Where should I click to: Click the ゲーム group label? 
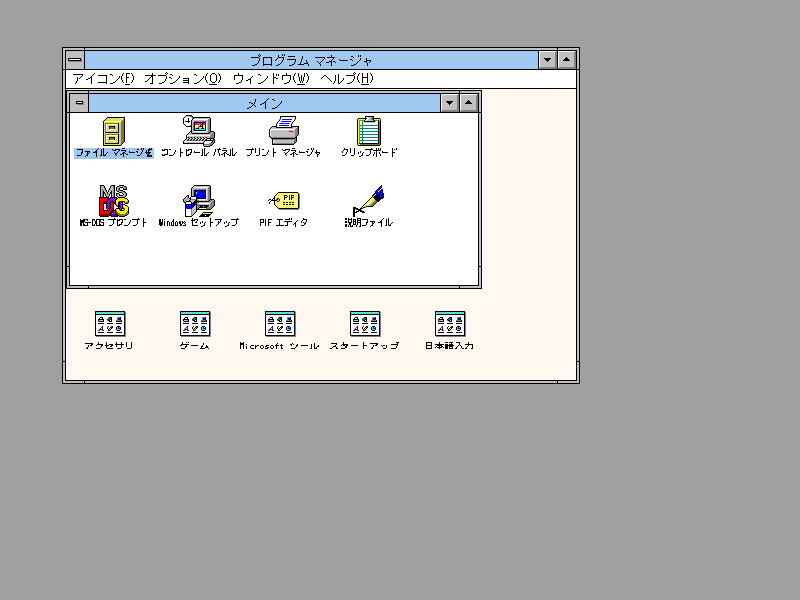194,346
